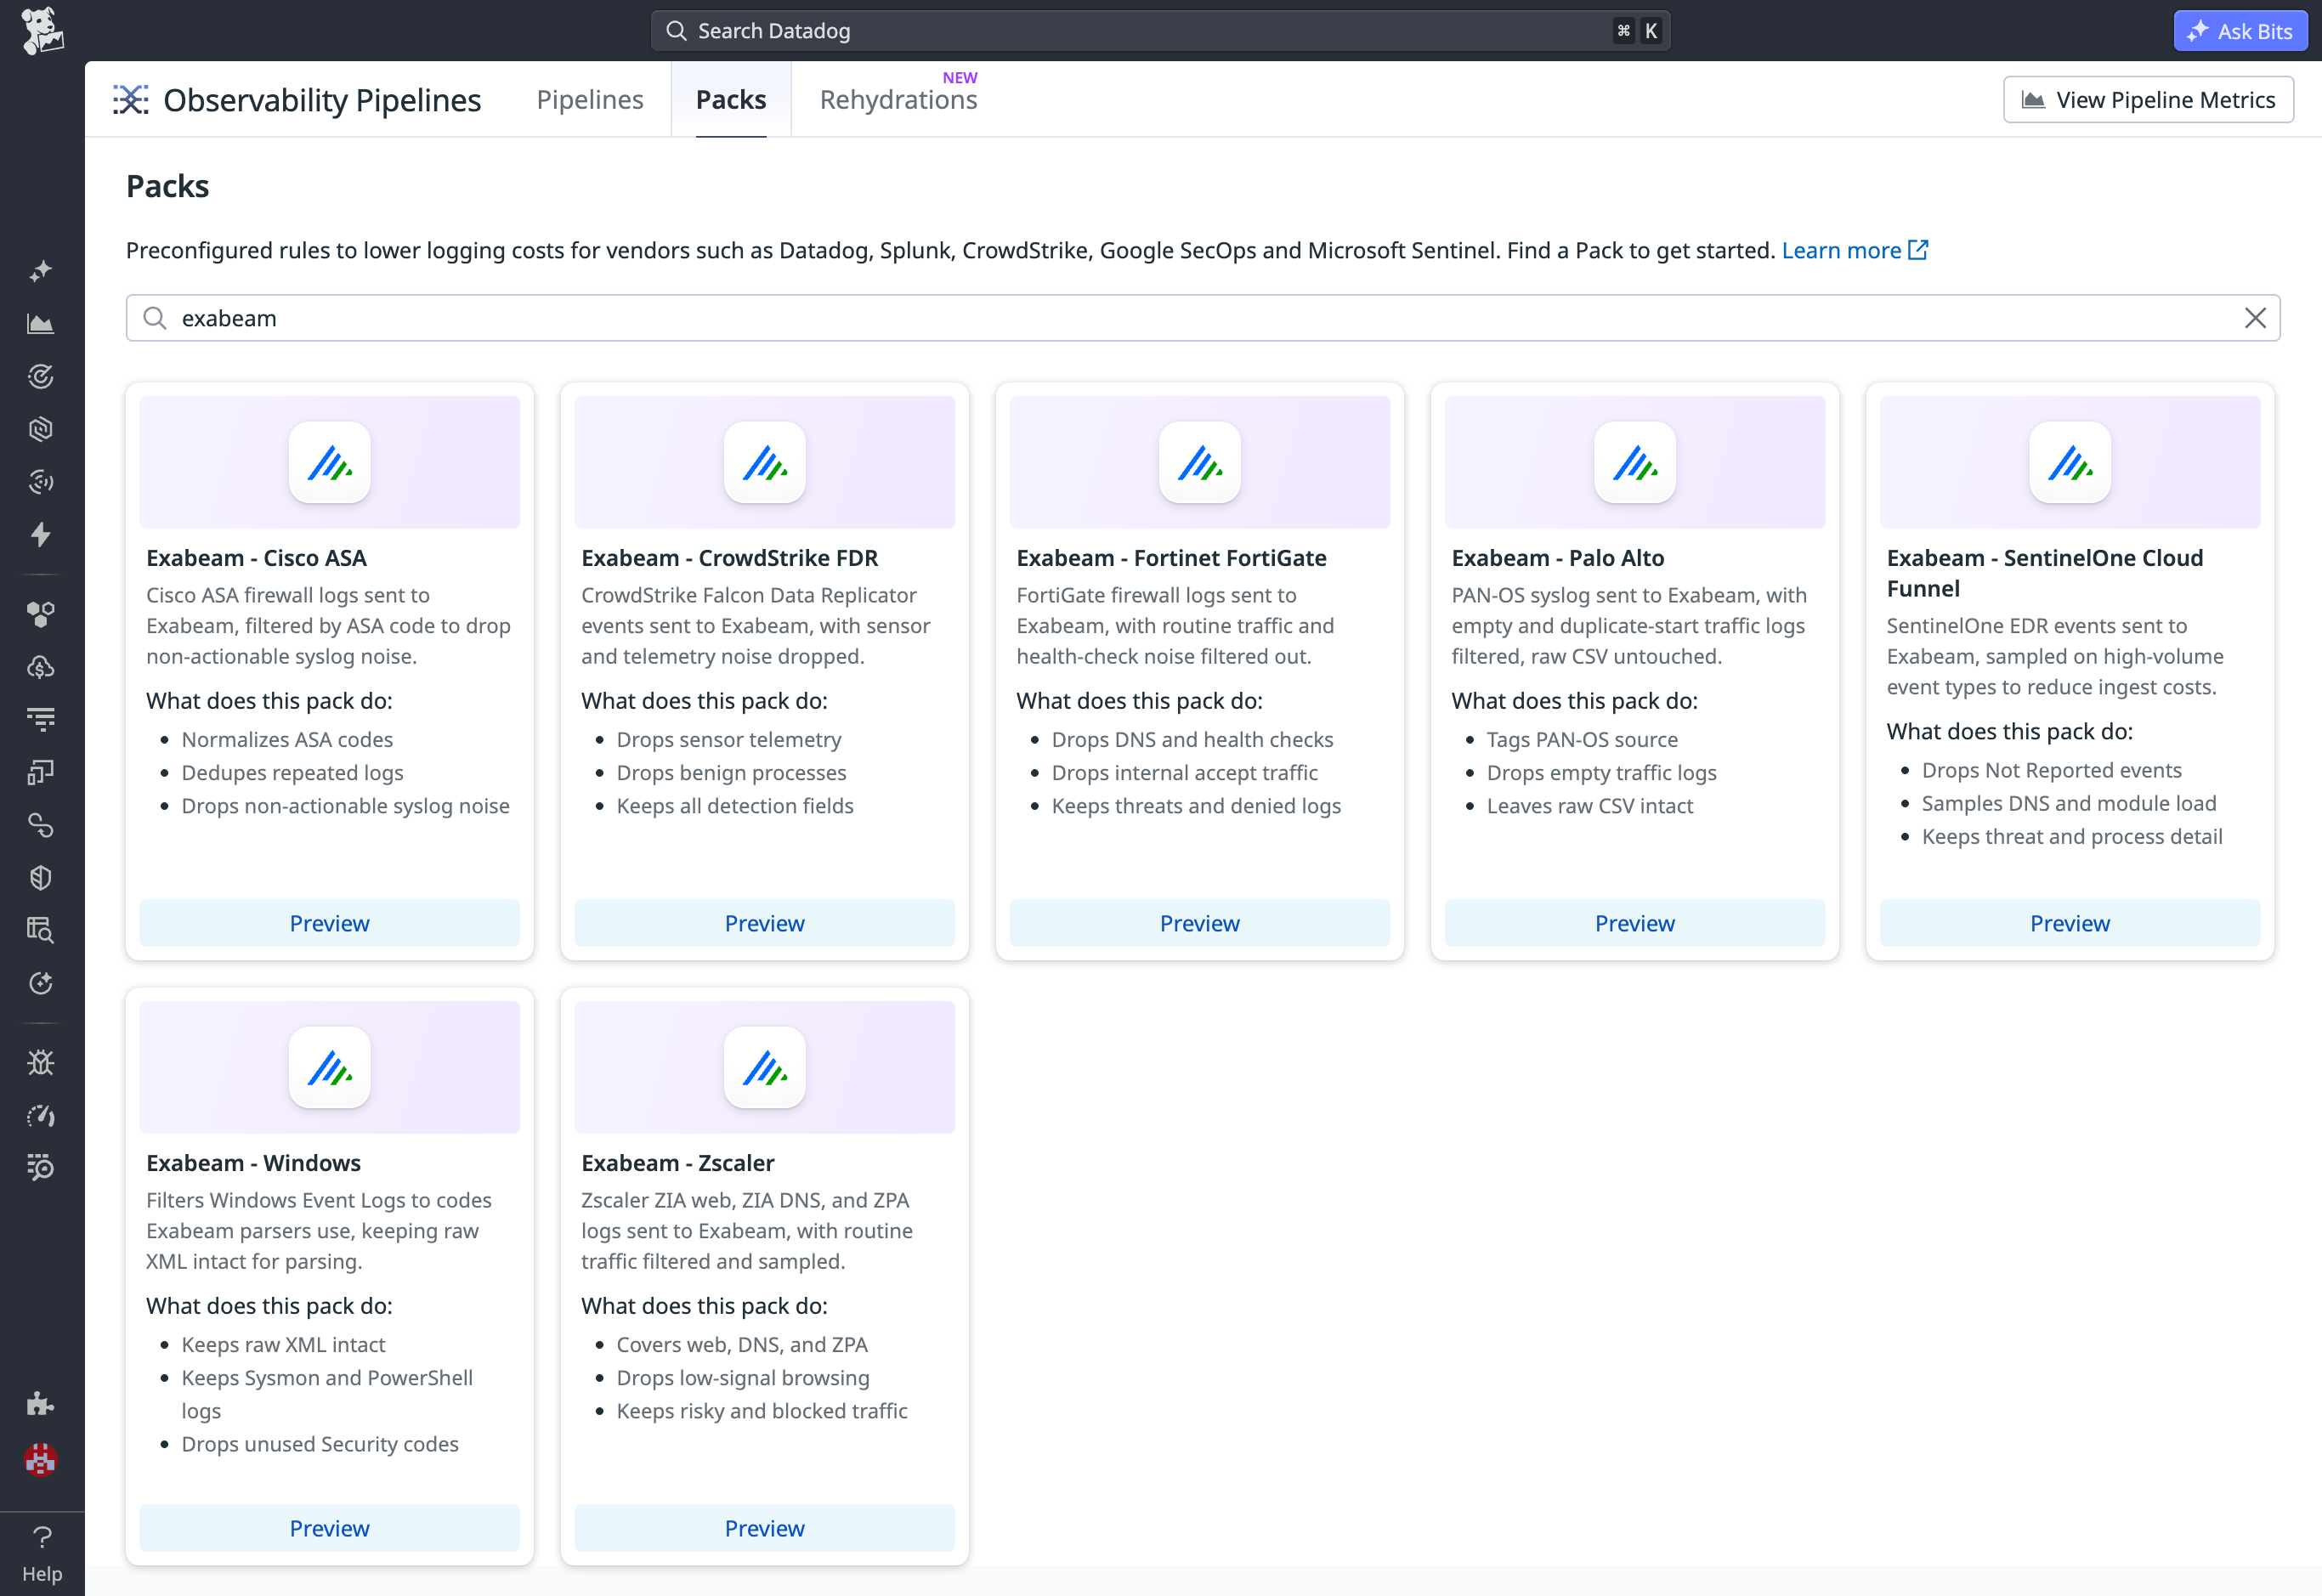Image resolution: width=2322 pixels, height=1596 pixels.
Task: Click the sparkle icon in the sidebar
Action: [x=41, y=271]
